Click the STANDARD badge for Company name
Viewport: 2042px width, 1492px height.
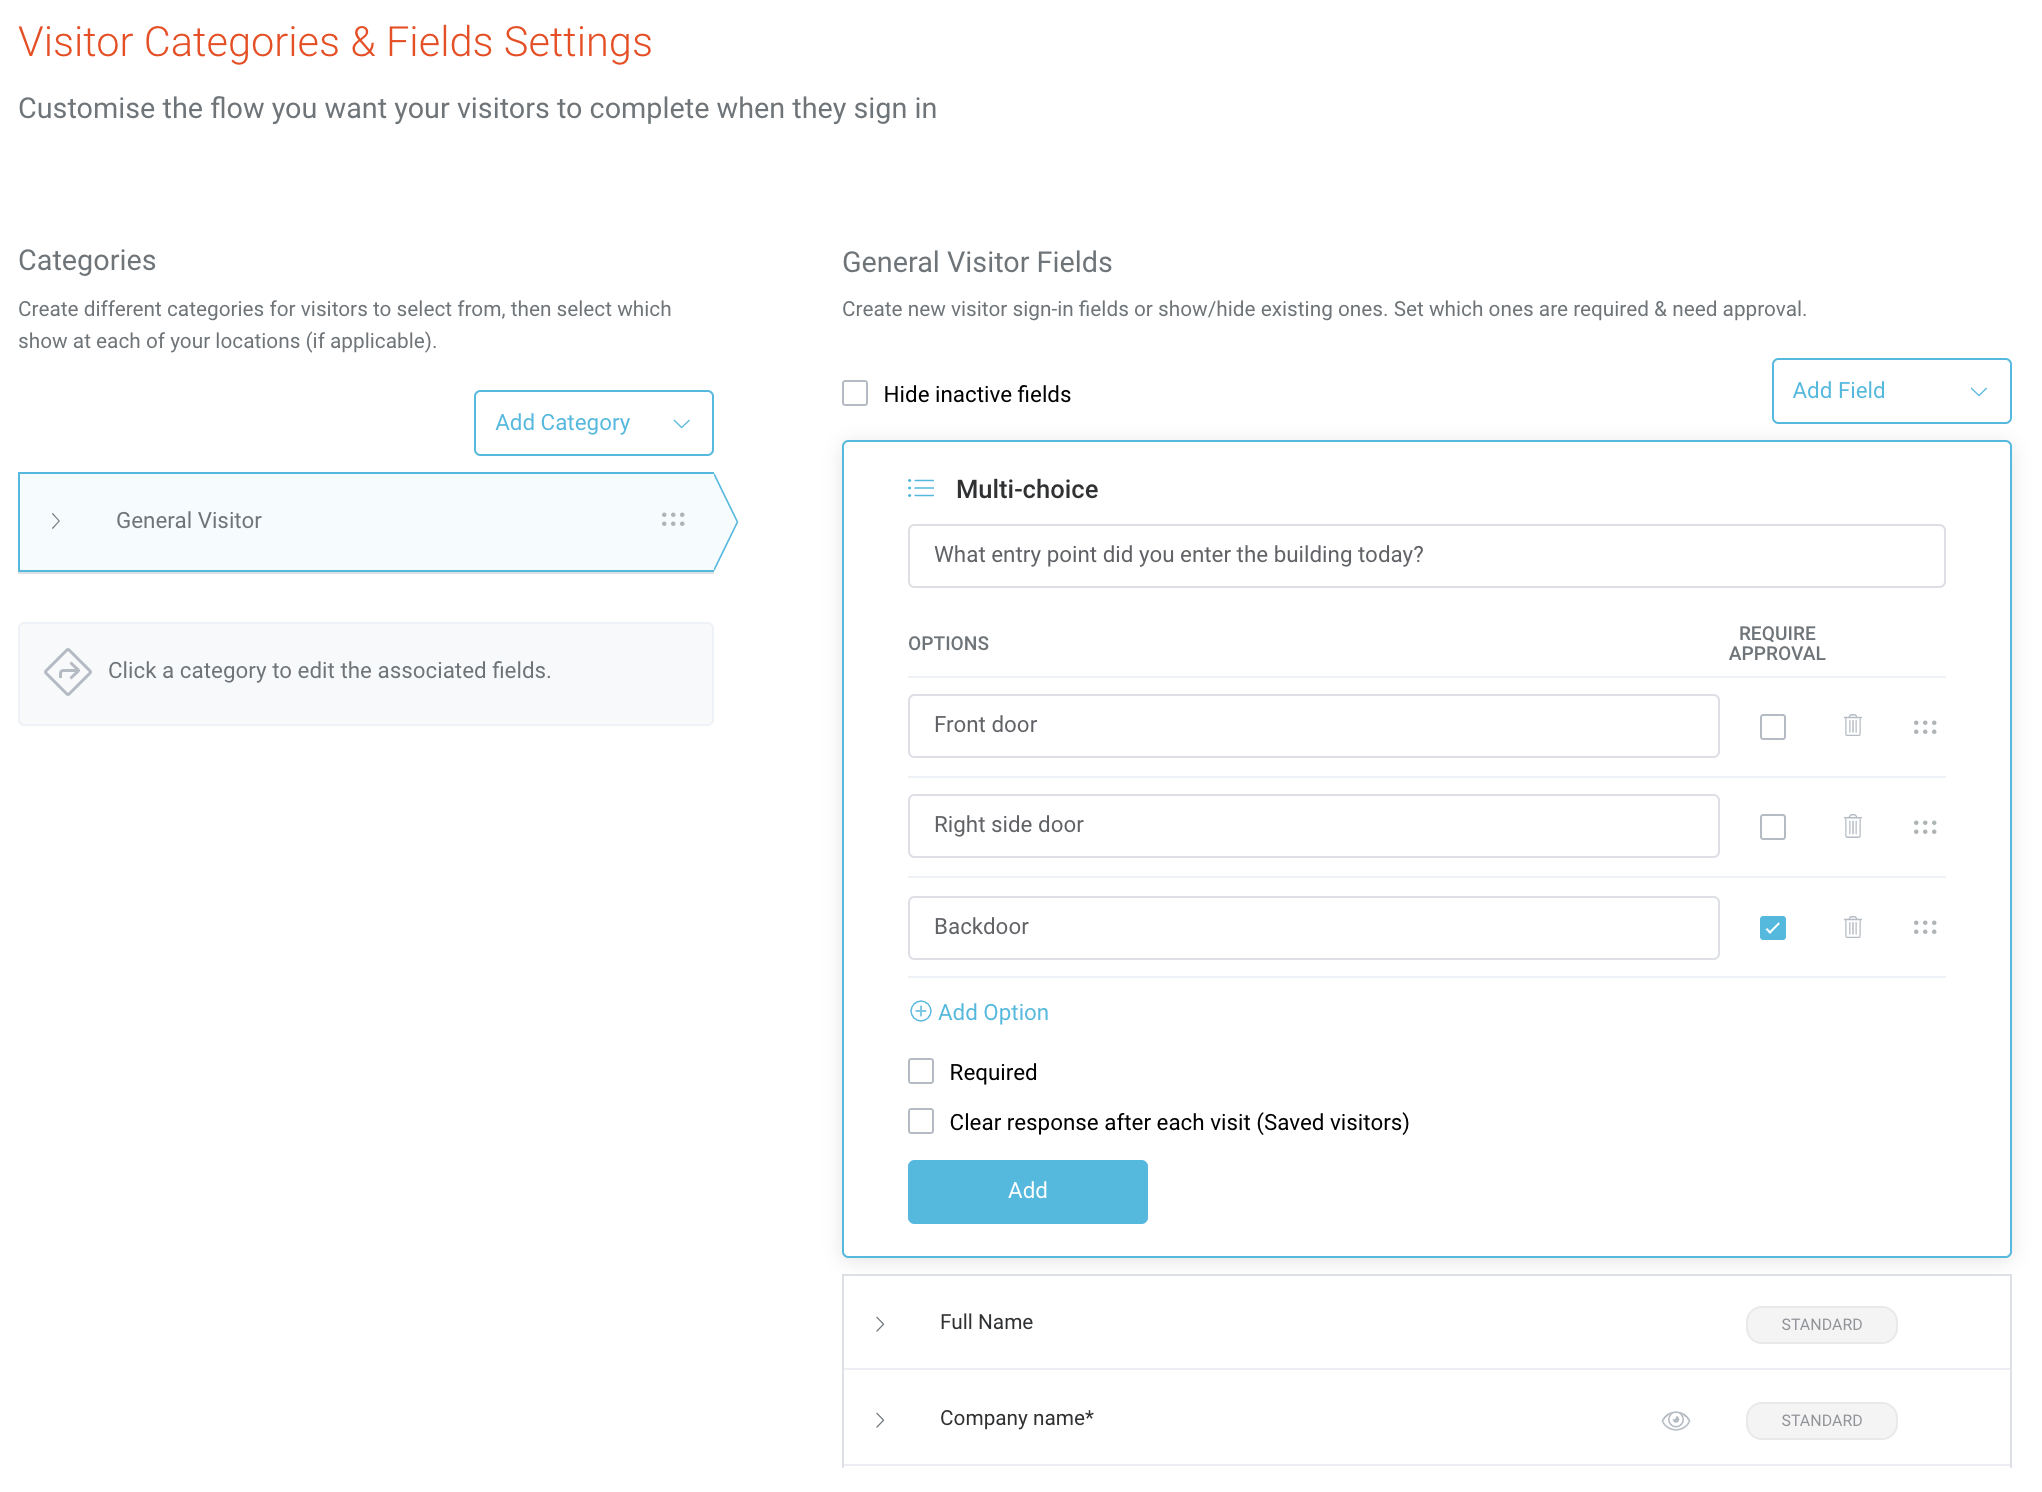click(x=1821, y=1420)
